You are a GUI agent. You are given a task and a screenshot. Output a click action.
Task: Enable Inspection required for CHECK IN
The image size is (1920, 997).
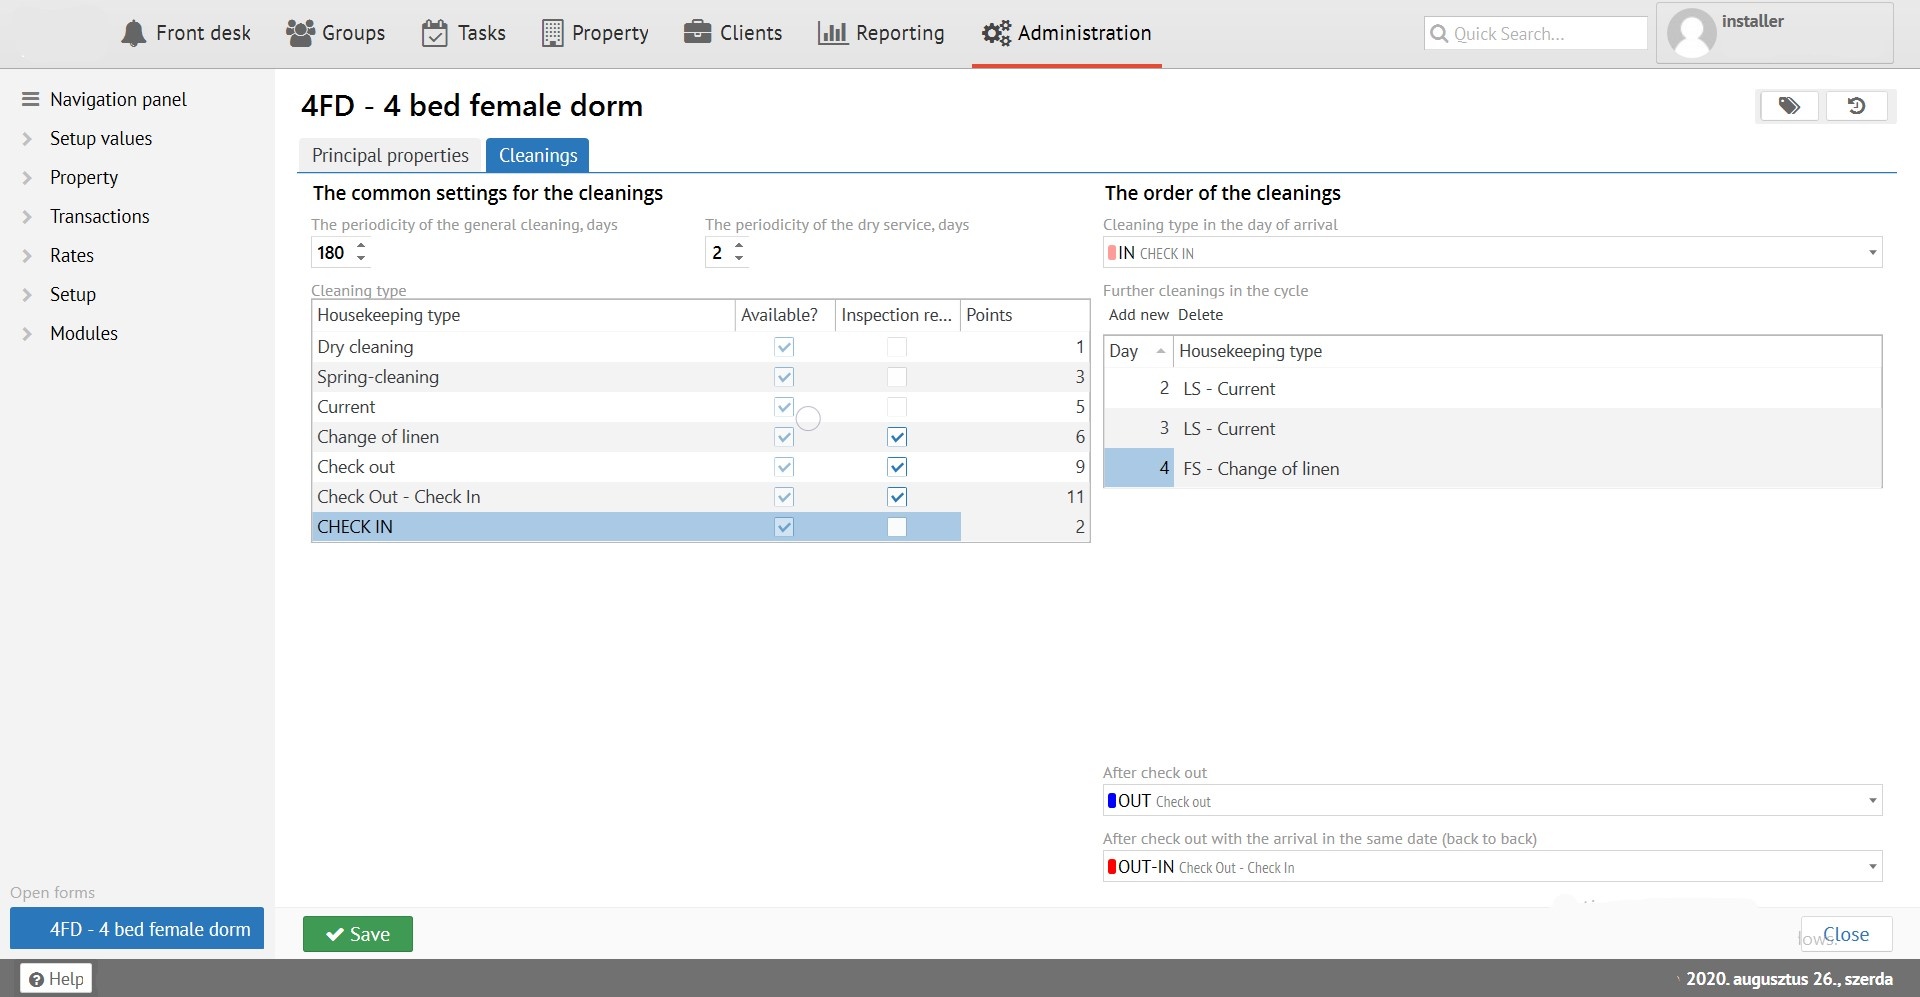pos(897,527)
